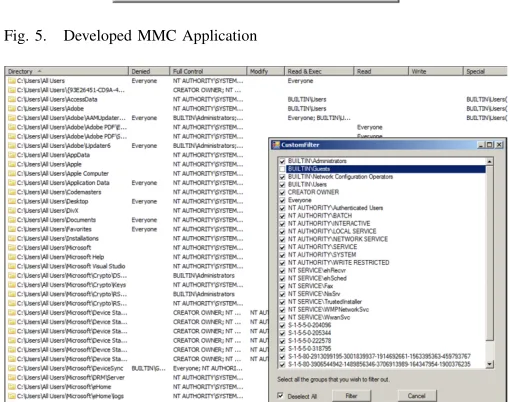Select the NT AUTHORITY\WRITE RESTRICTED list entry
Viewport: 510px width, 402px height.
pos(338,263)
